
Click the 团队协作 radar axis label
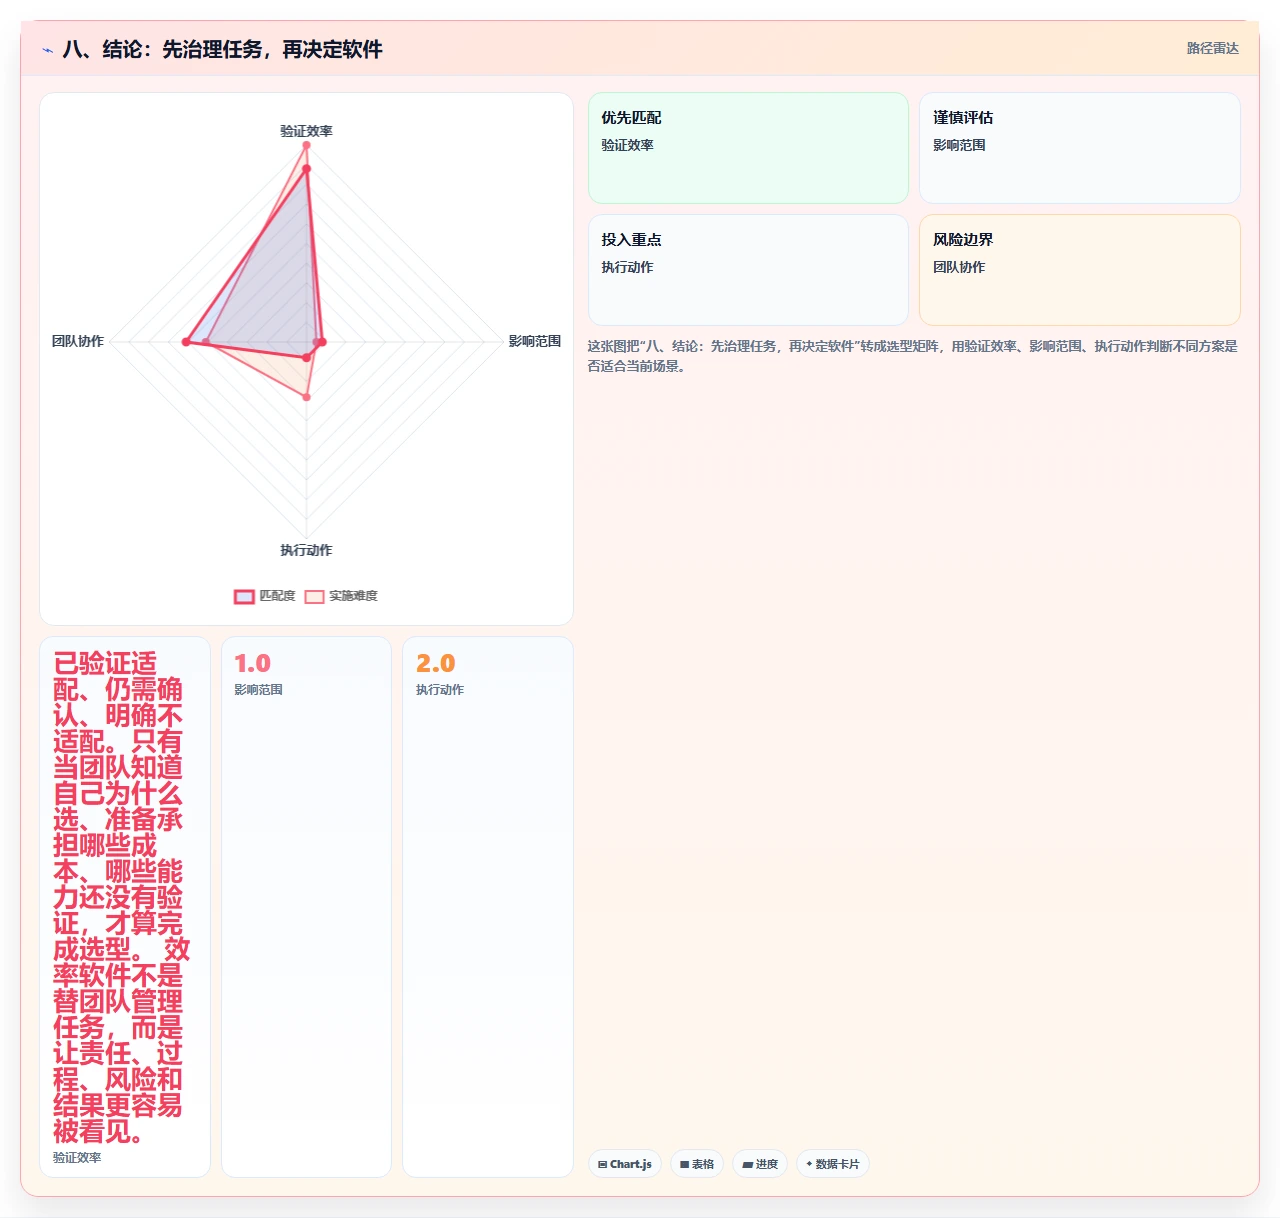[78, 341]
